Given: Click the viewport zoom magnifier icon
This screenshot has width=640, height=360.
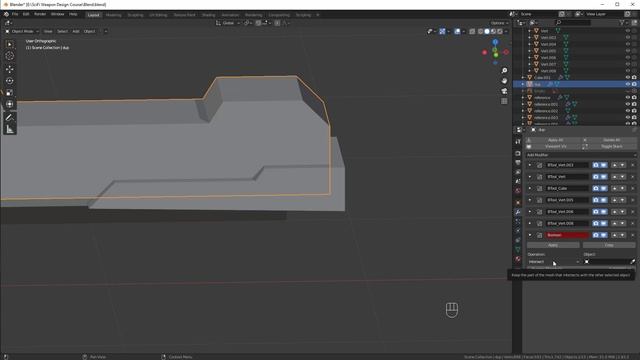Looking at the screenshot, I should click(504, 71).
